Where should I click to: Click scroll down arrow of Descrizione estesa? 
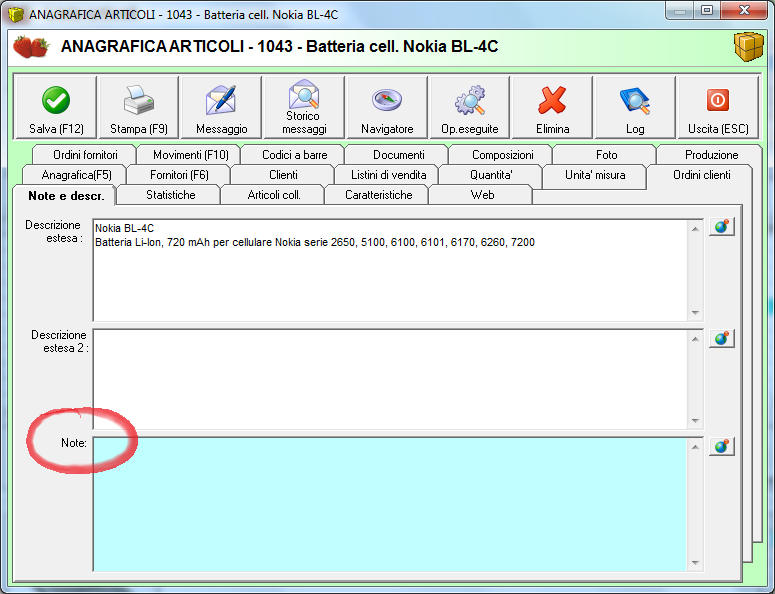pyautogui.click(x=695, y=312)
